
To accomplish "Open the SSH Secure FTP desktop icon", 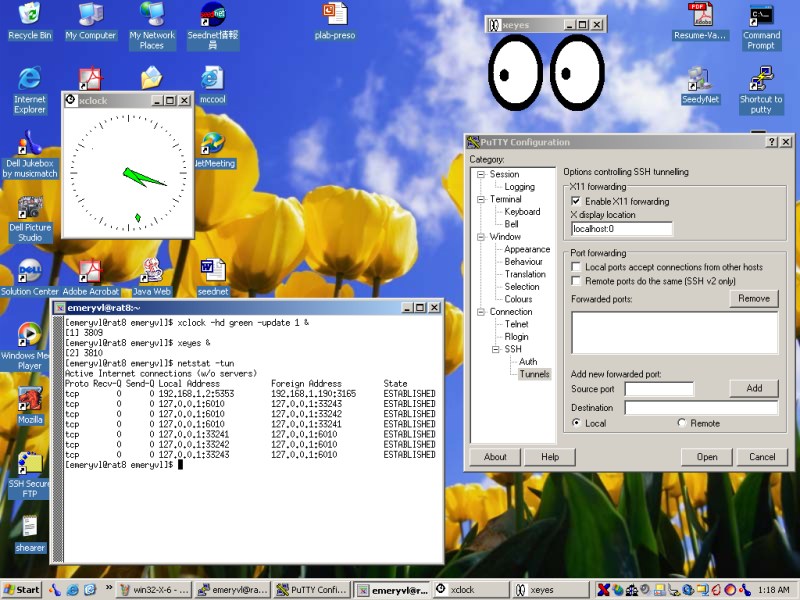I will pos(29,463).
